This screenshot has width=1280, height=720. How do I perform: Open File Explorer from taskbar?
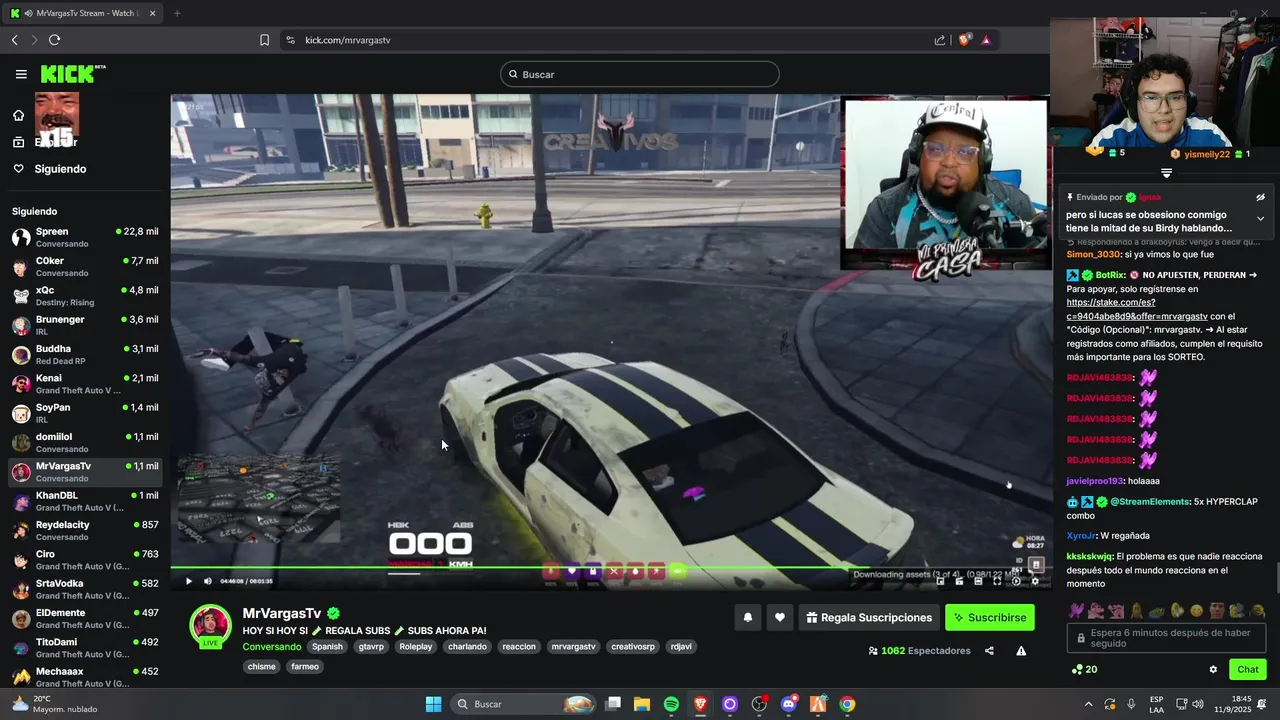[x=642, y=704]
